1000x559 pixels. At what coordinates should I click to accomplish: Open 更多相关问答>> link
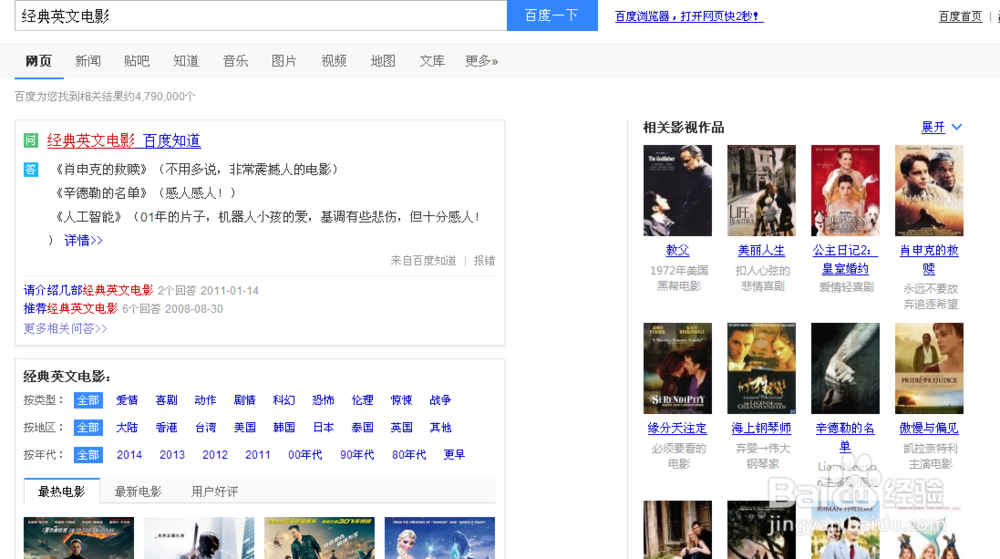click(x=65, y=329)
